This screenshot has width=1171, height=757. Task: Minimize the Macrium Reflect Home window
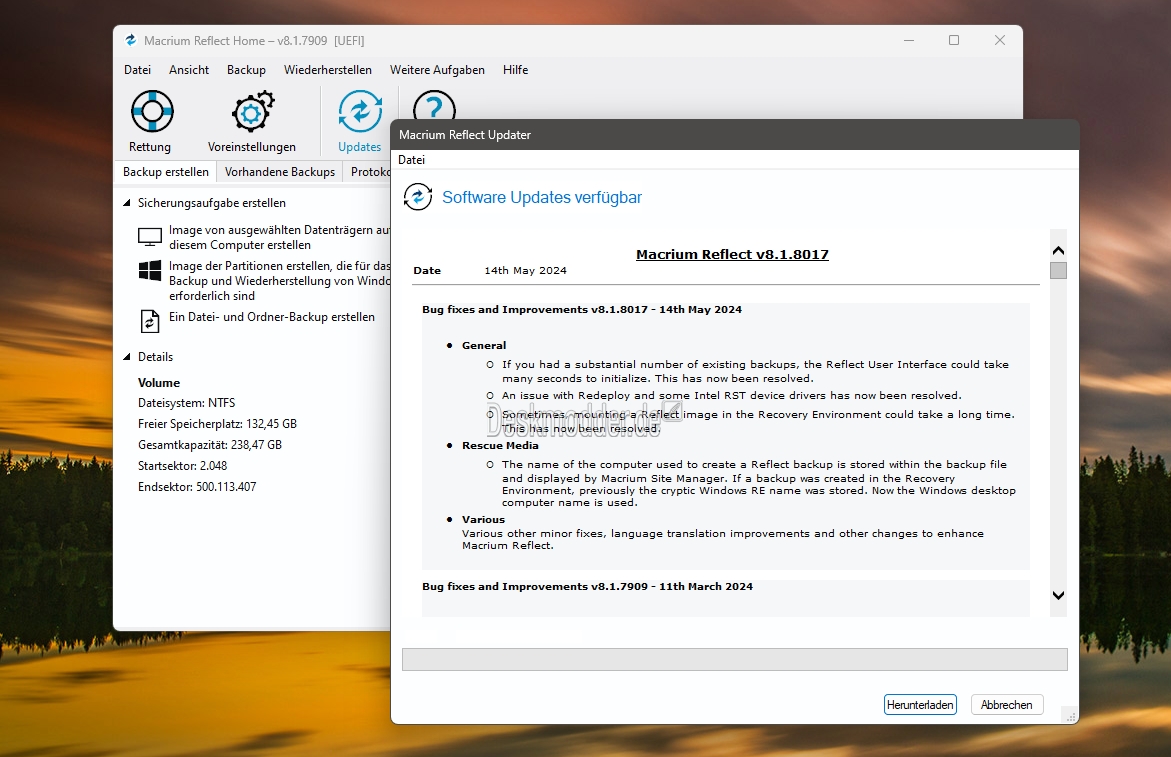pyautogui.click(x=909, y=40)
